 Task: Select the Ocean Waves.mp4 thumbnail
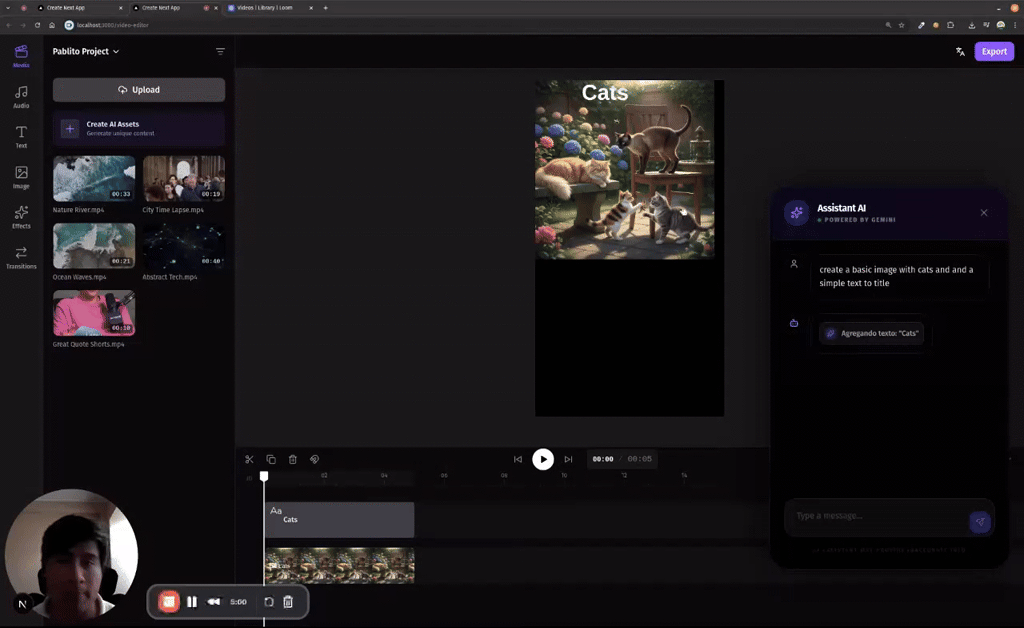click(x=94, y=245)
